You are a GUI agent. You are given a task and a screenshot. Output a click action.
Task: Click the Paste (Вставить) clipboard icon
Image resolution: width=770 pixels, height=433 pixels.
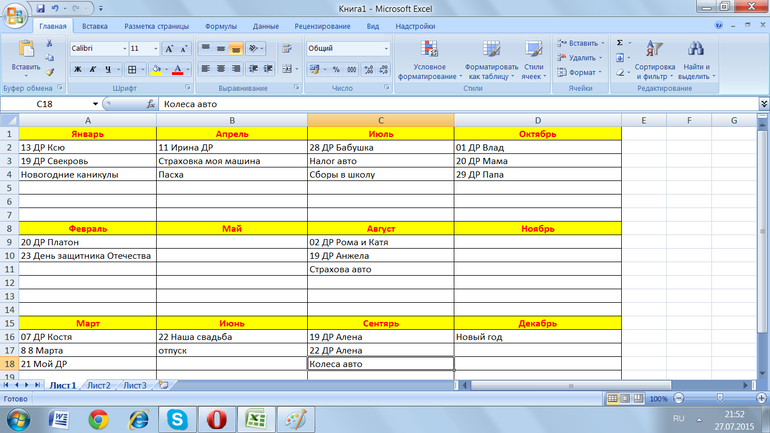[25, 50]
